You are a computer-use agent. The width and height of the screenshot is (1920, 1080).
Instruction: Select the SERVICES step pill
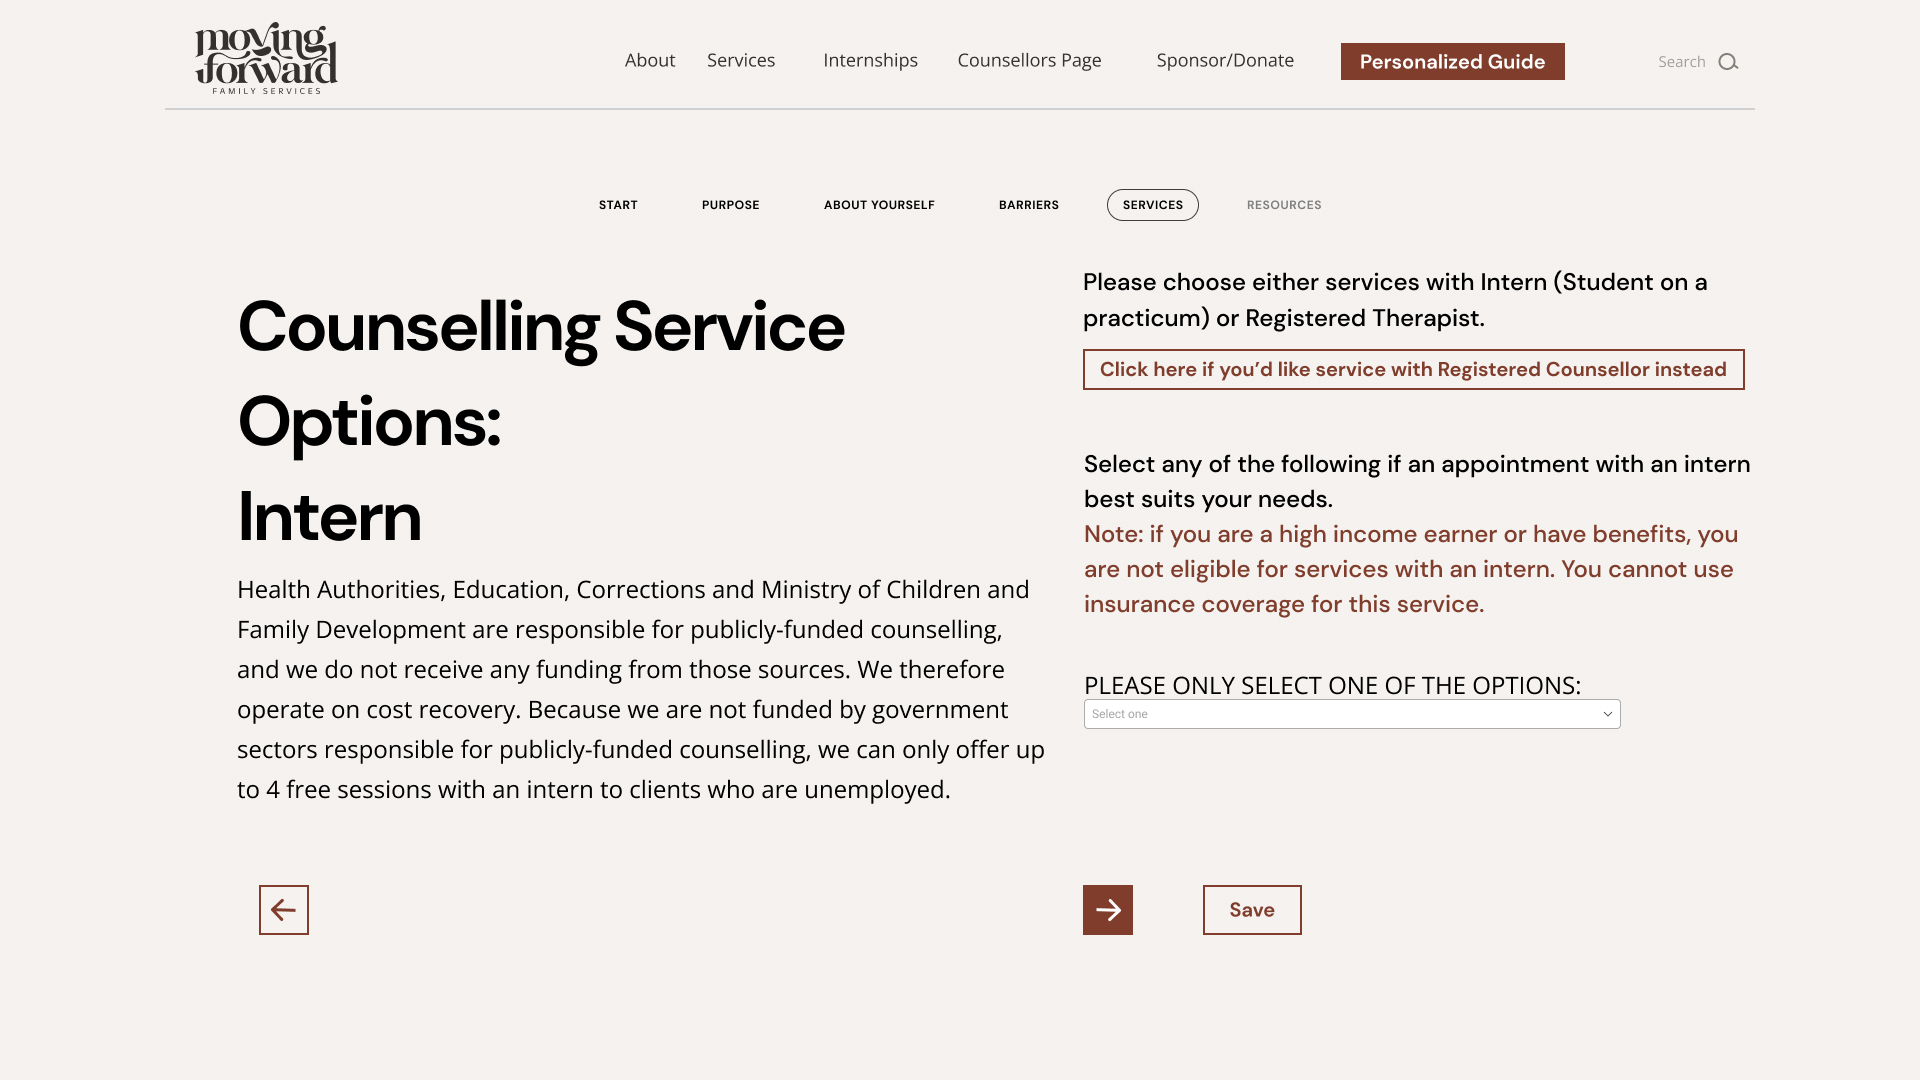click(x=1152, y=205)
